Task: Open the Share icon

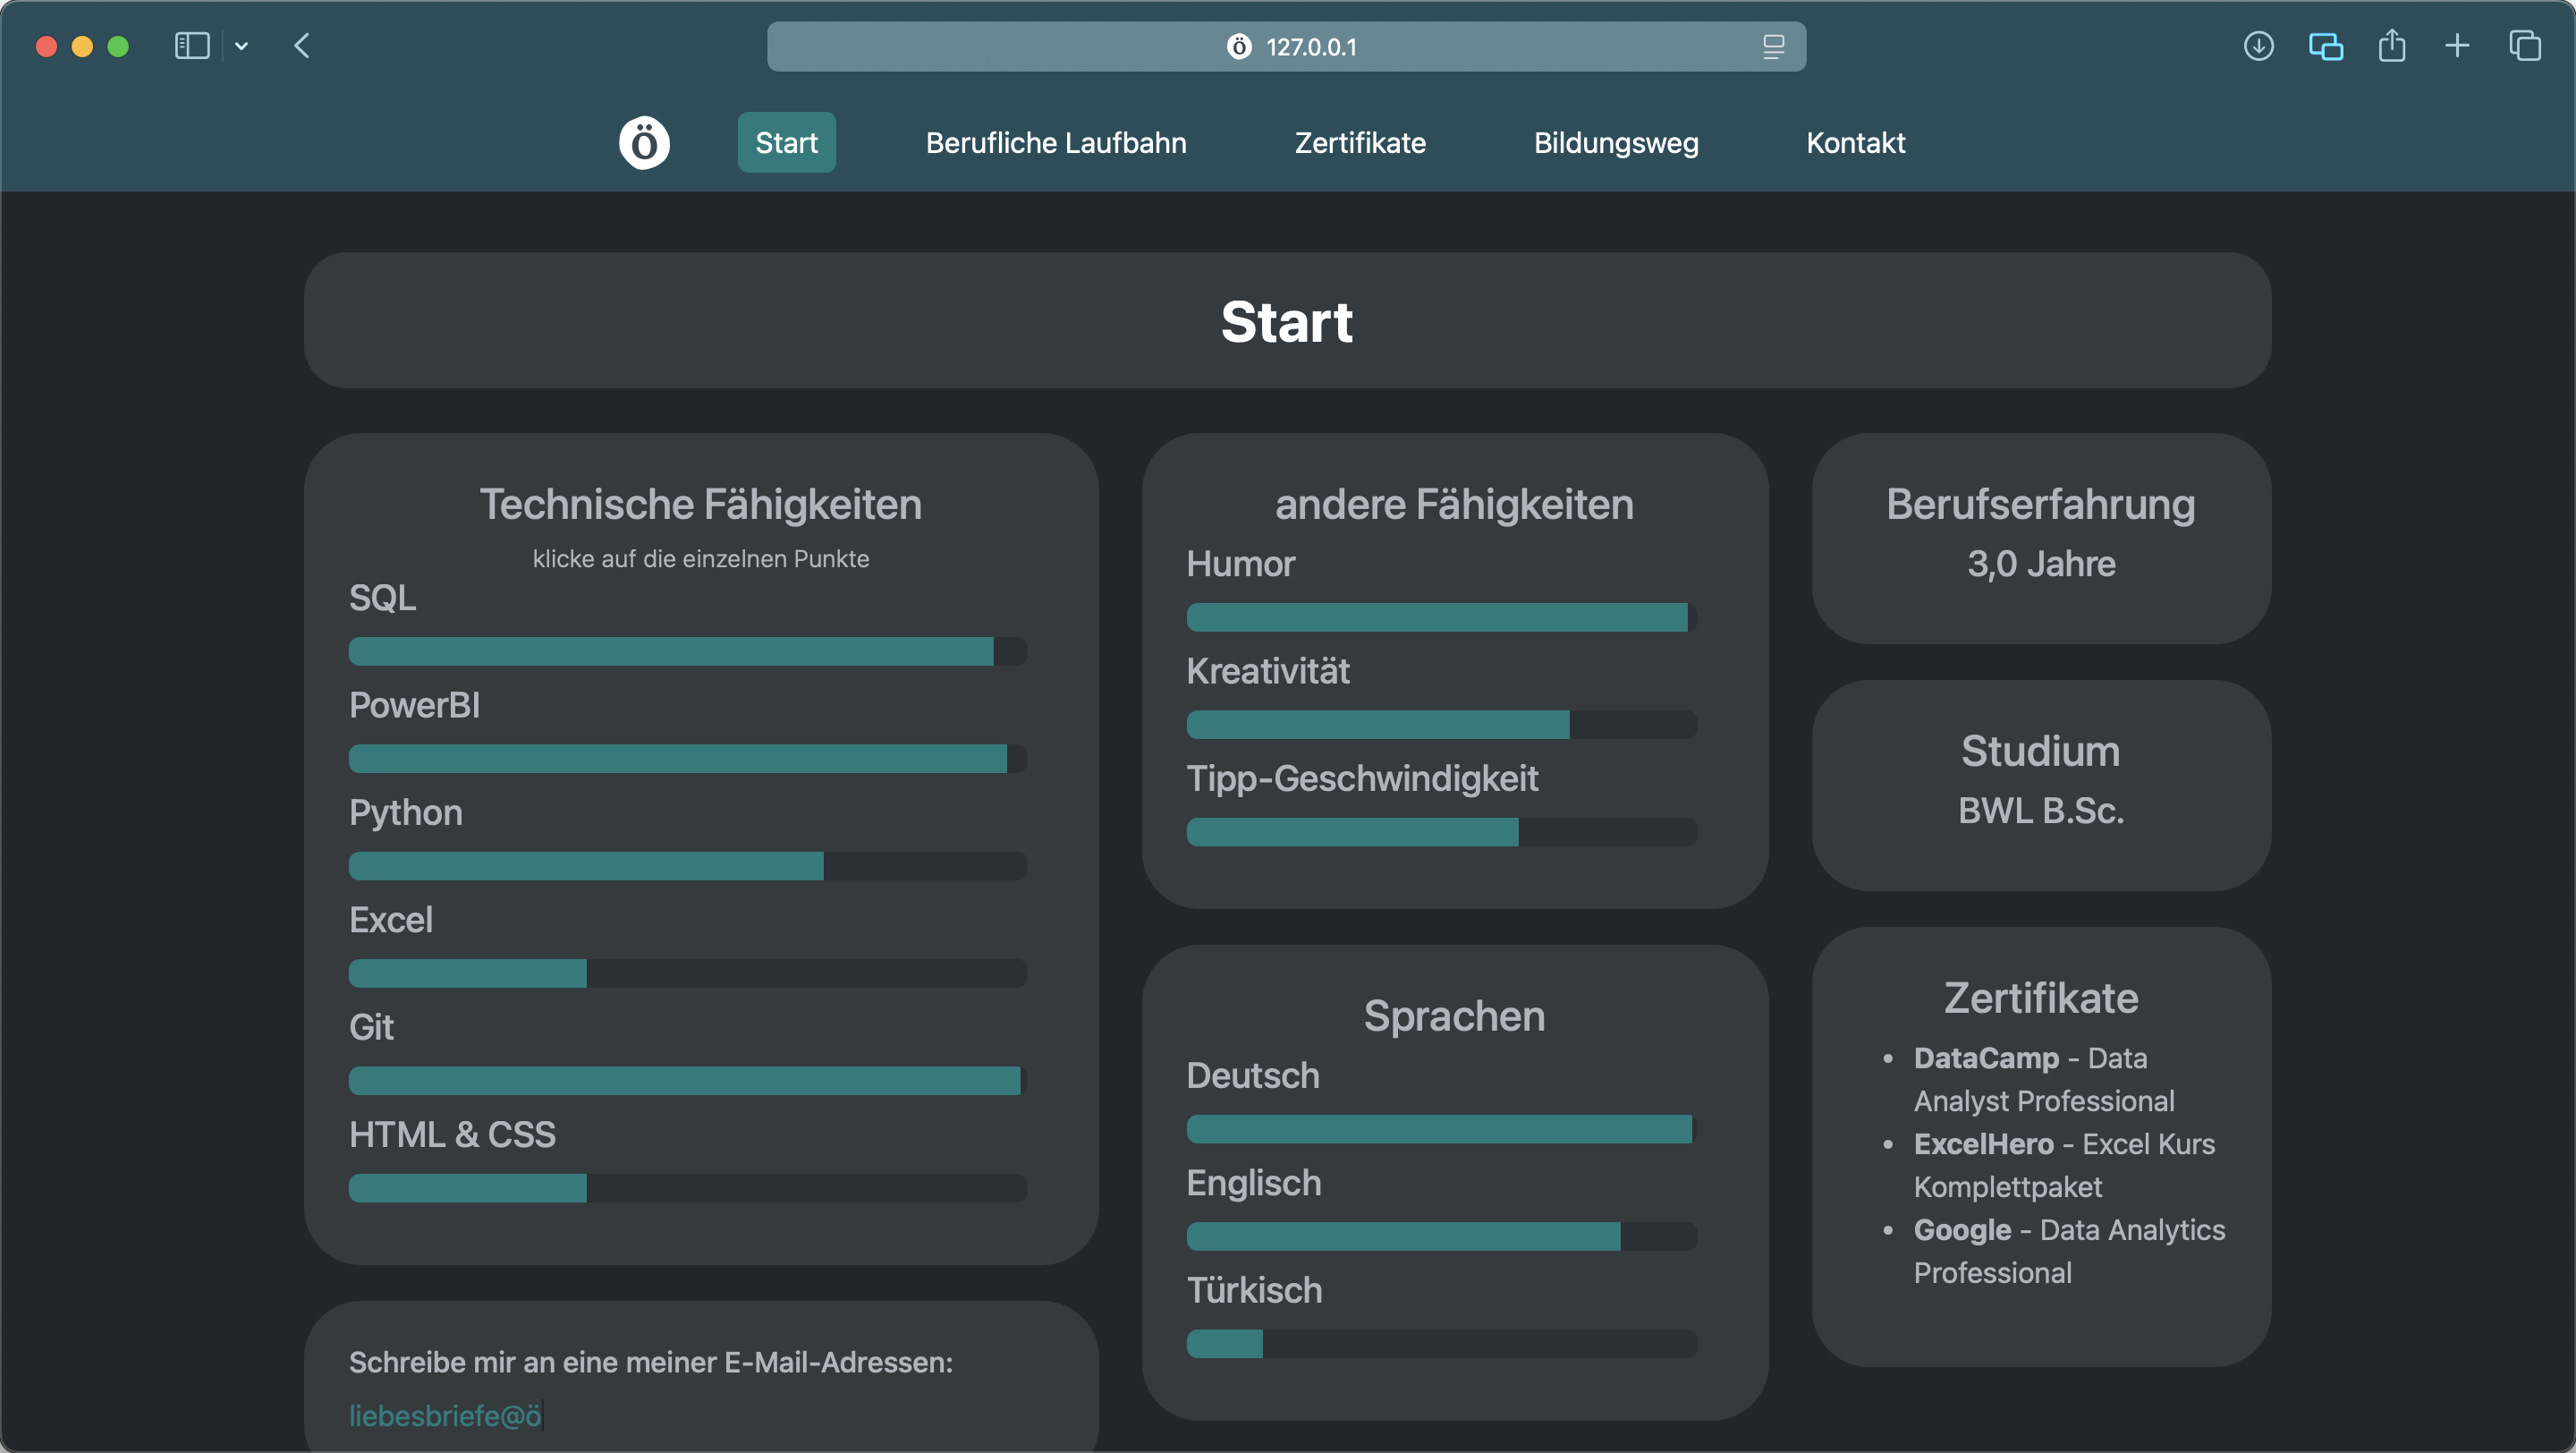Action: (x=2391, y=46)
